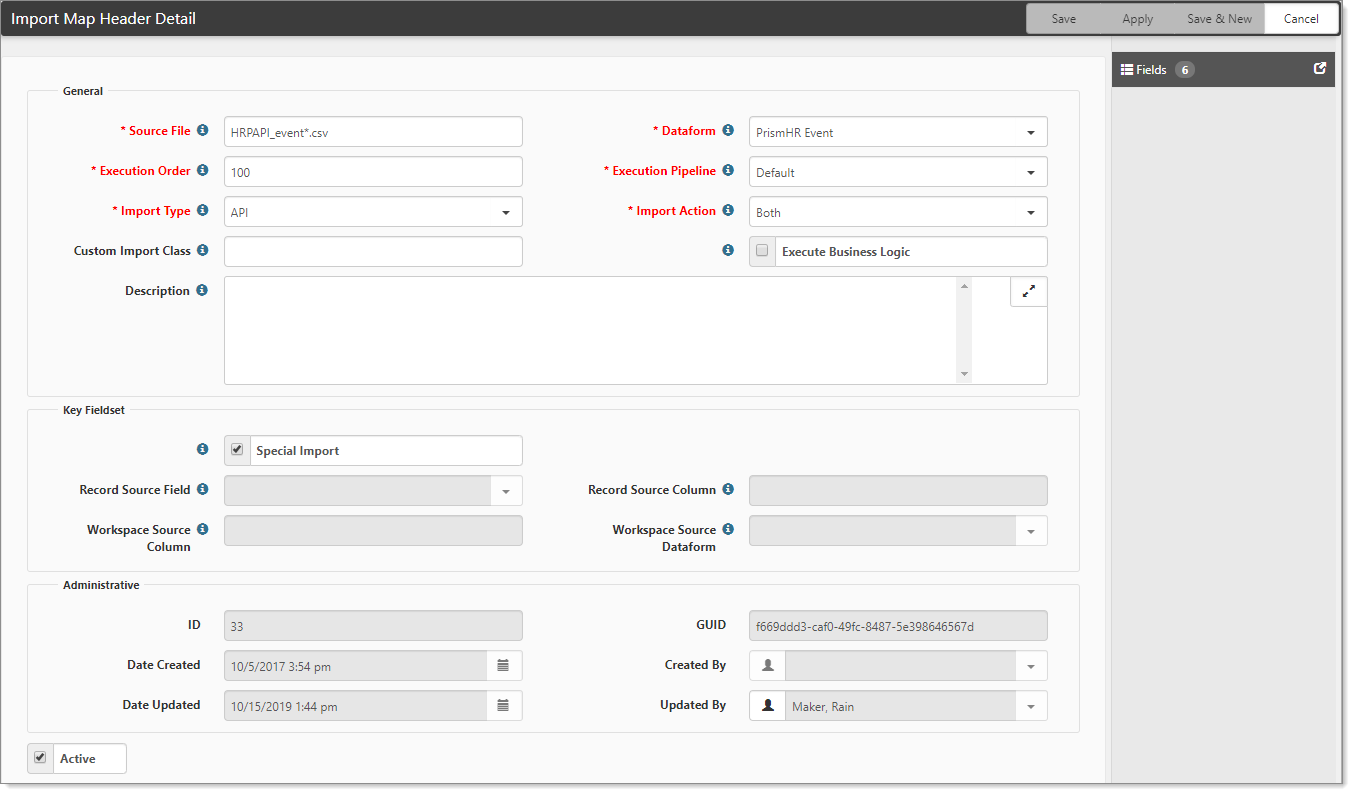This screenshot has height=794, width=1353.
Task: Click the info icon beside Record Source Field
Action: (202, 489)
